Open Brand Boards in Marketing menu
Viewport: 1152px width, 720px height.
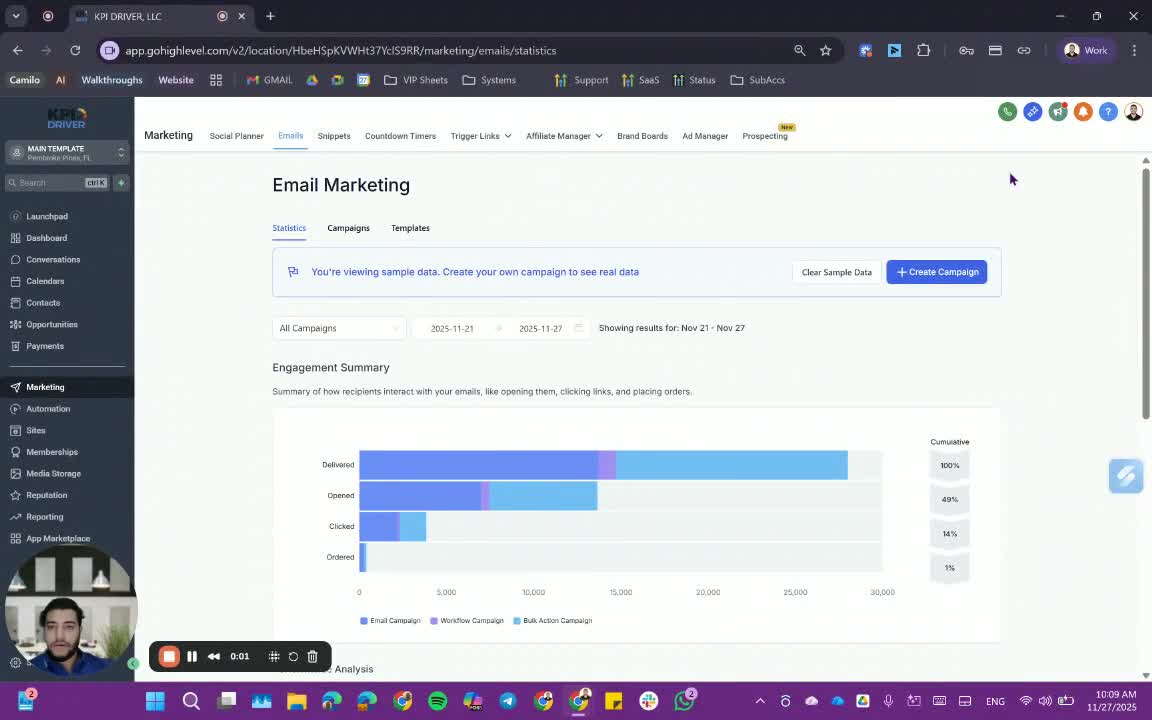point(642,136)
